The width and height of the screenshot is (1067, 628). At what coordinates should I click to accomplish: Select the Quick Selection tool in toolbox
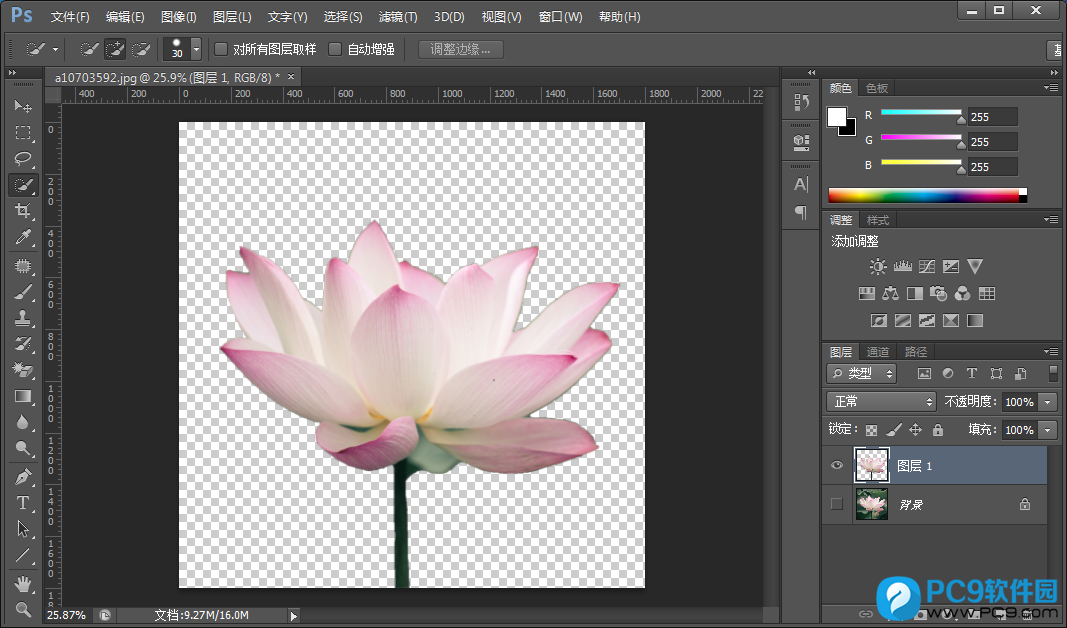pos(23,185)
